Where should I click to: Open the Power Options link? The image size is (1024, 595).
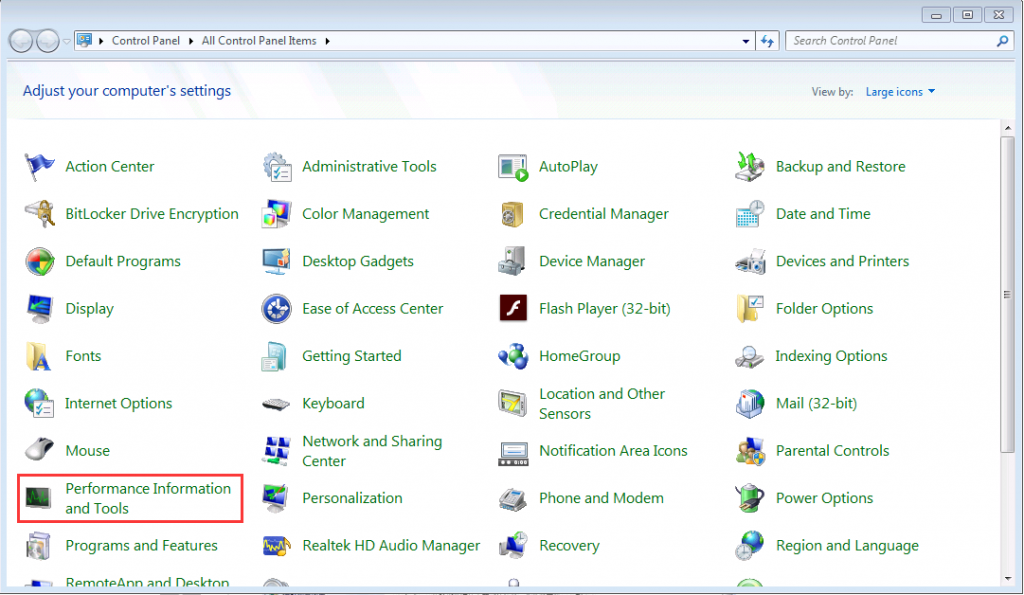click(x=824, y=498)
